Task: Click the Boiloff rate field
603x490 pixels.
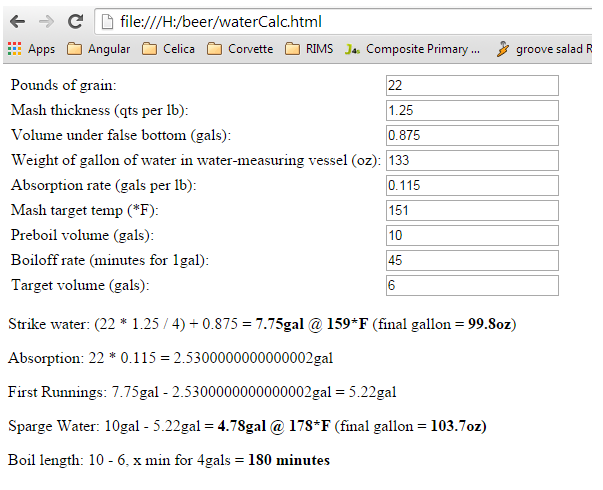Action: point(472,260)
